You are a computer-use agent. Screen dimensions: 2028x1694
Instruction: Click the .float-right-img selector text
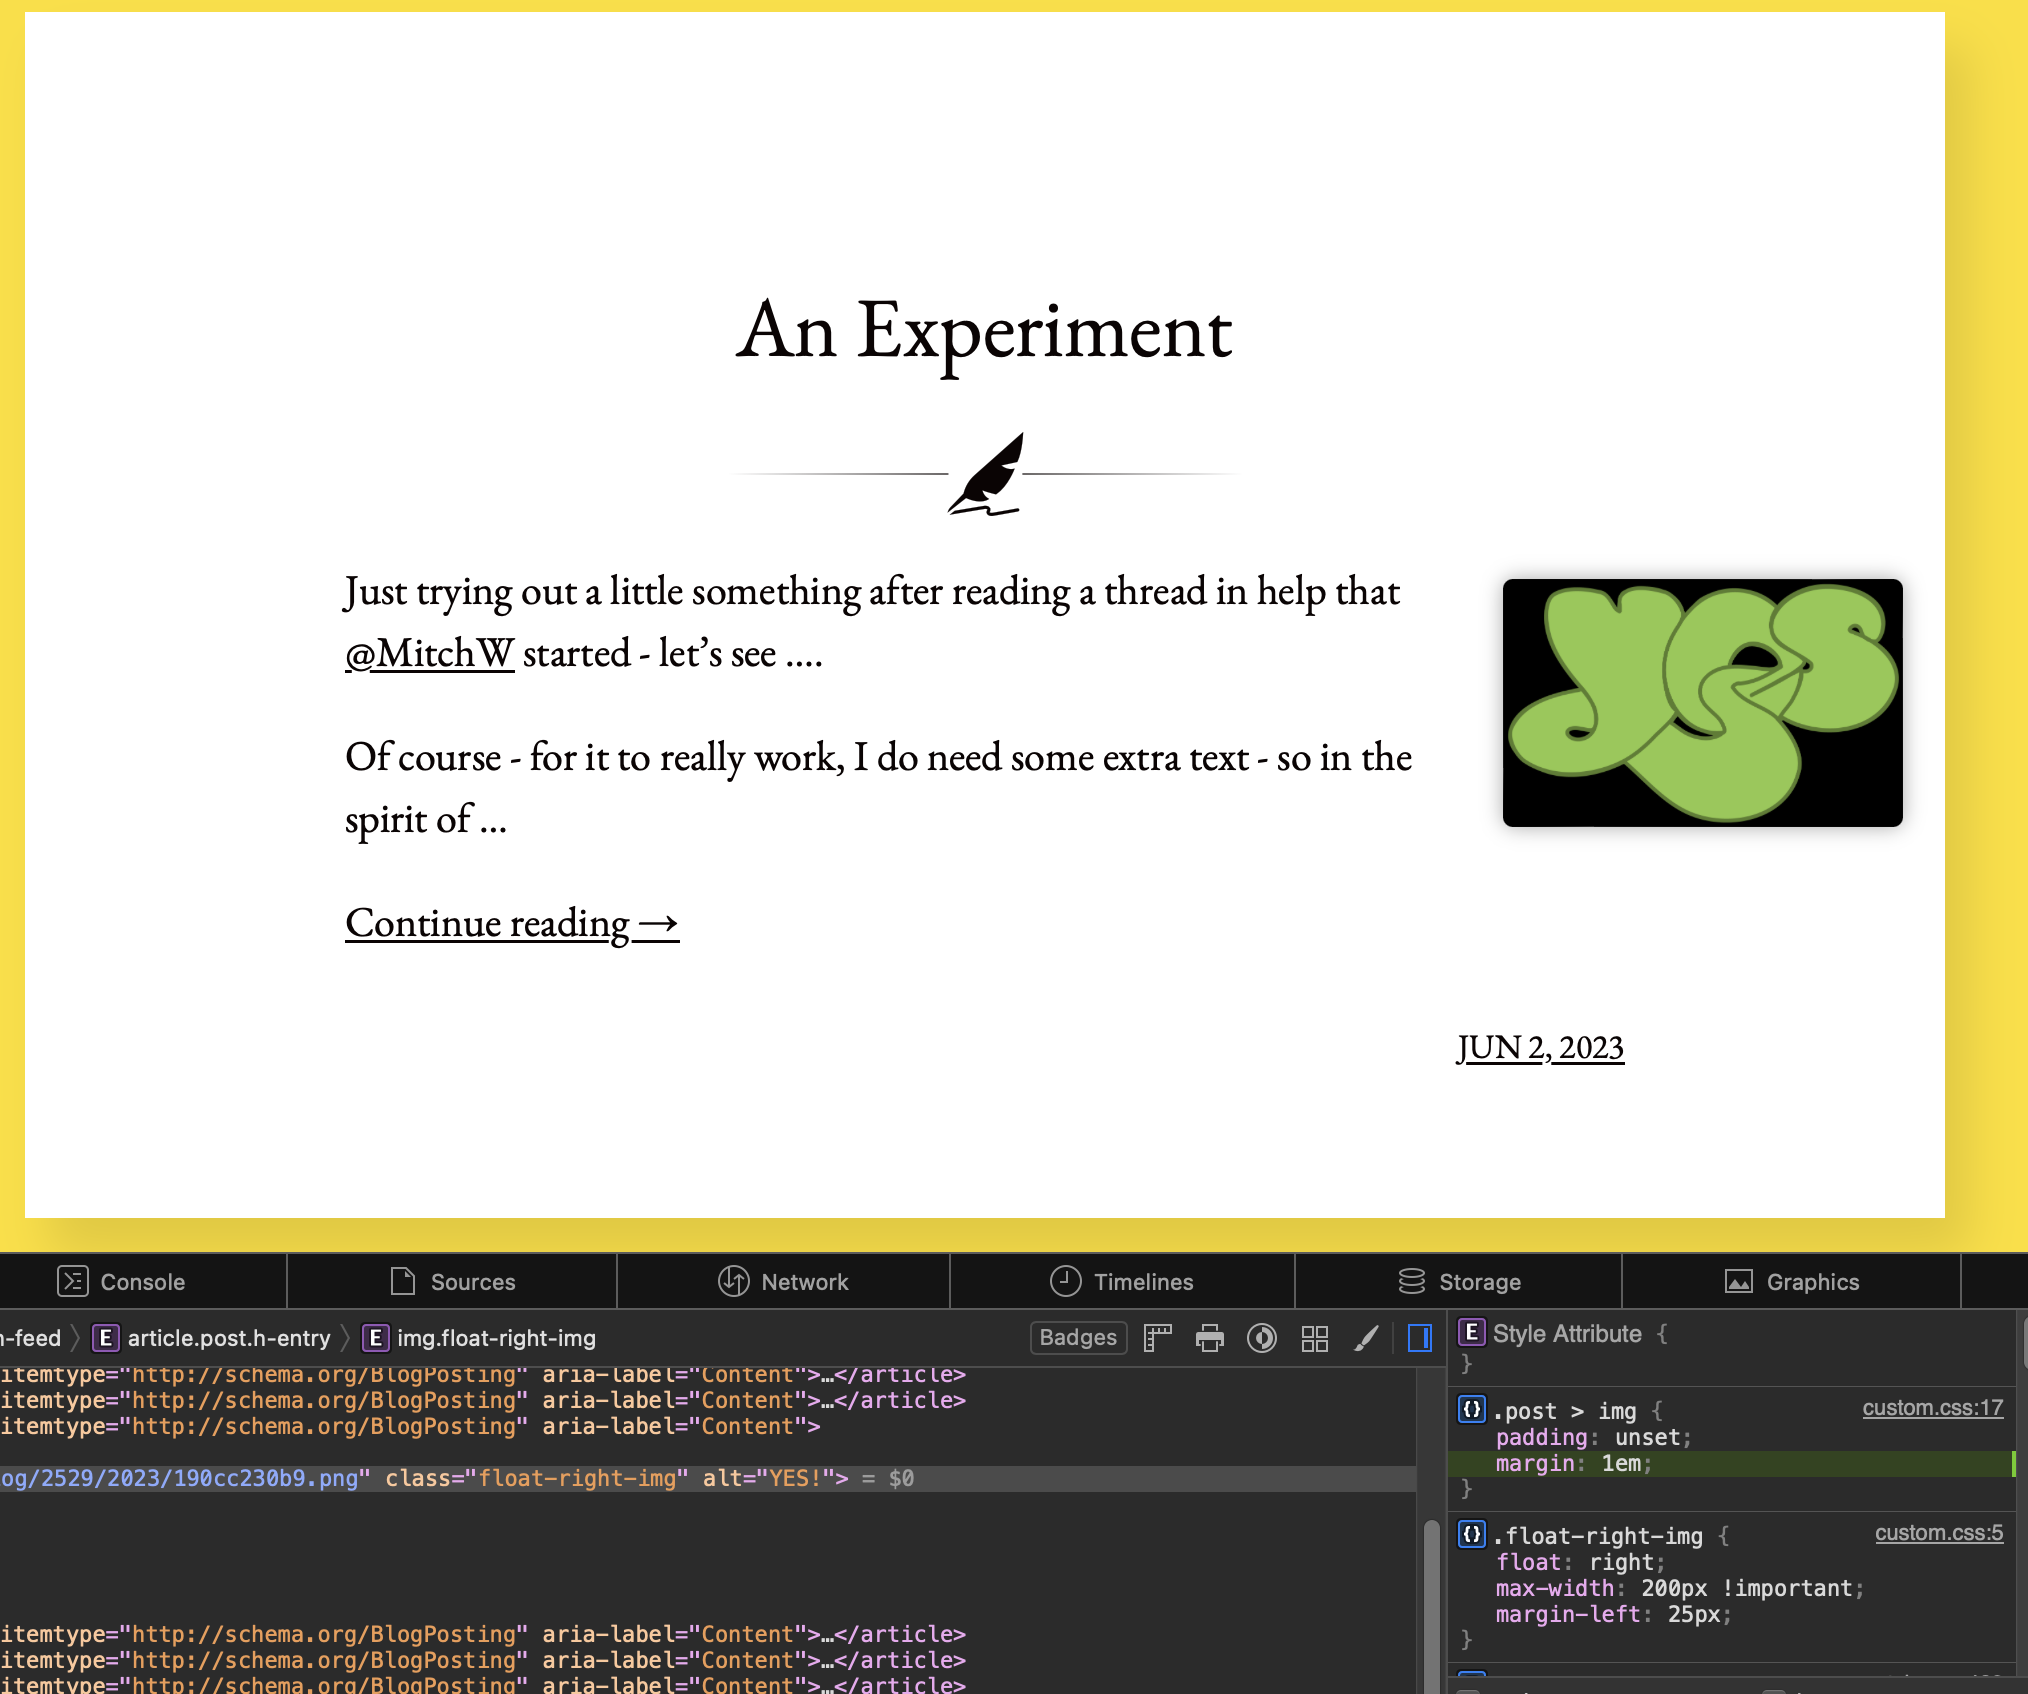[1598, 1535]
